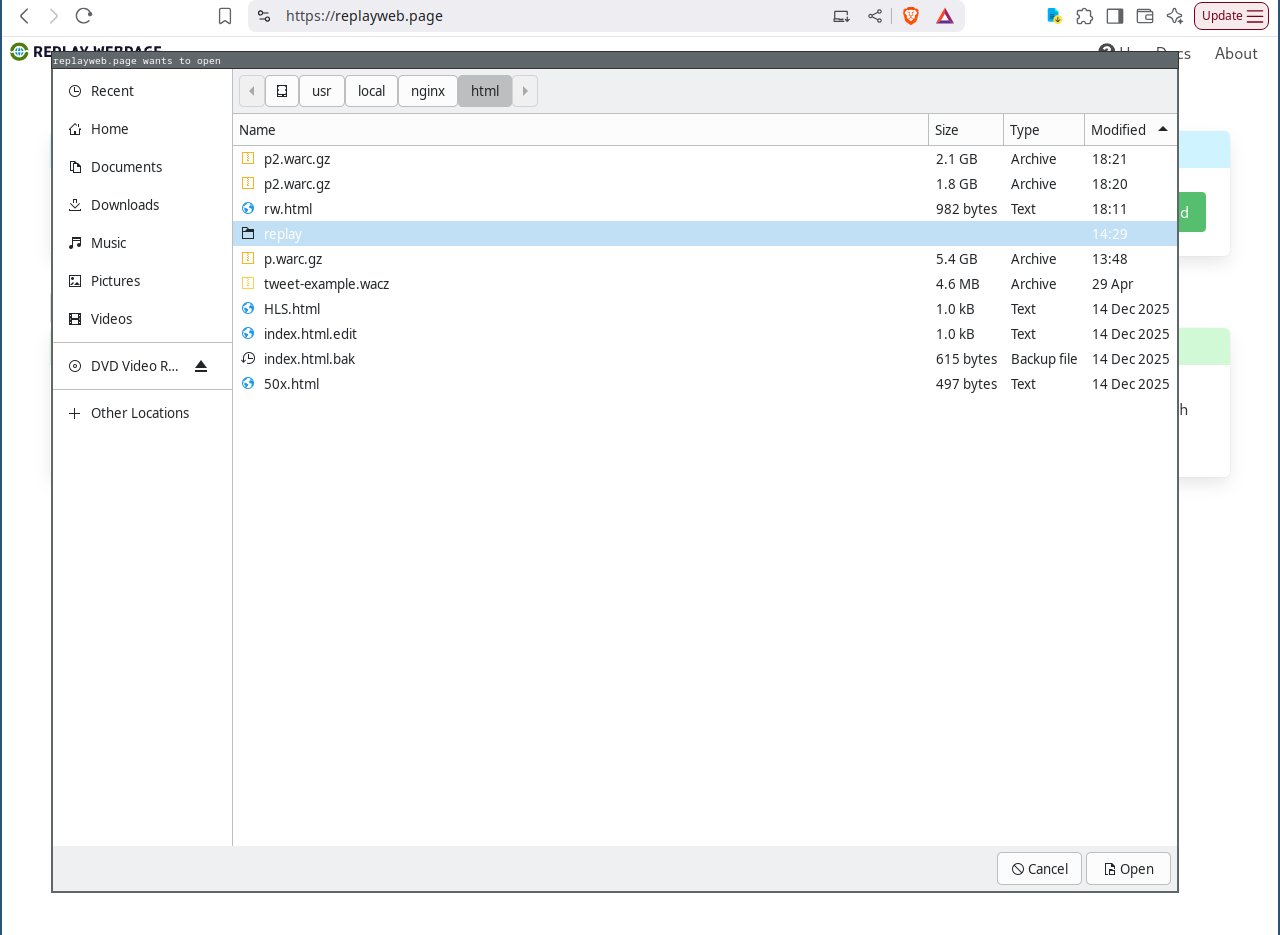The image size is (1280, 935).
Task: Click the web icon beside HLS.html
Action: coord(248,308)
